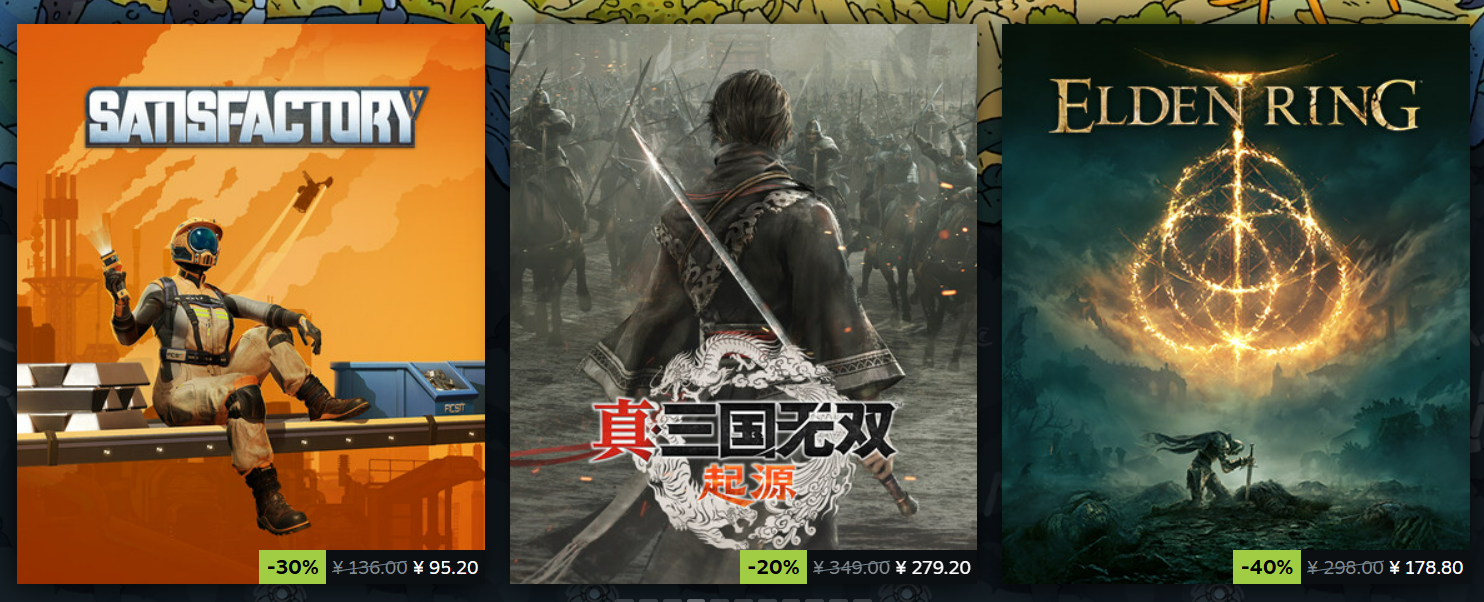Click the kneeling knight in the Elden Ring art
The height and width of the screenshot is (602, 1484).
[1203, 467]
